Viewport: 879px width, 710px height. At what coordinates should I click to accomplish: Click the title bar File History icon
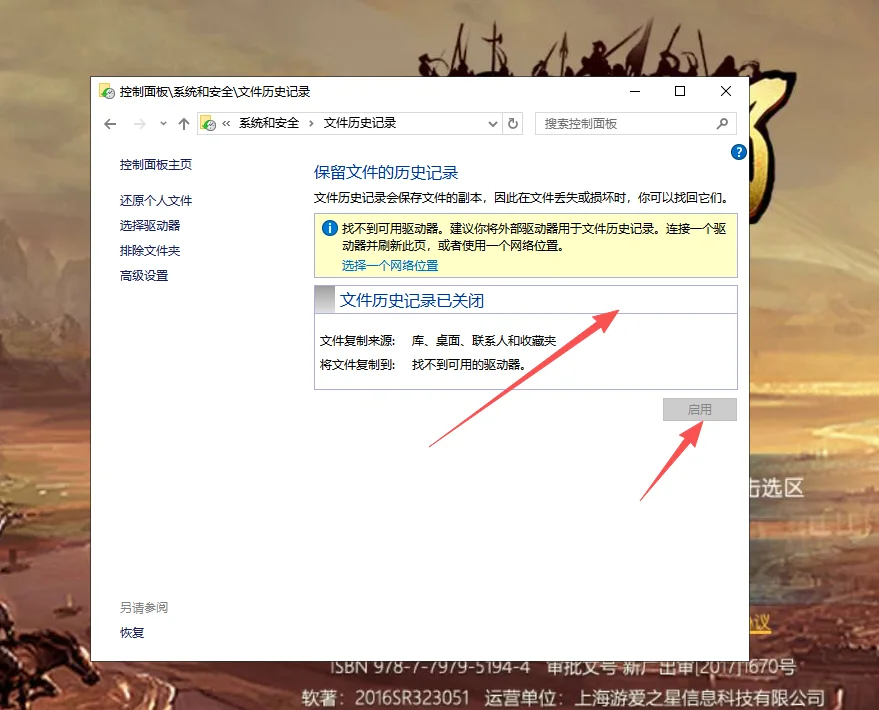point(107,91)
